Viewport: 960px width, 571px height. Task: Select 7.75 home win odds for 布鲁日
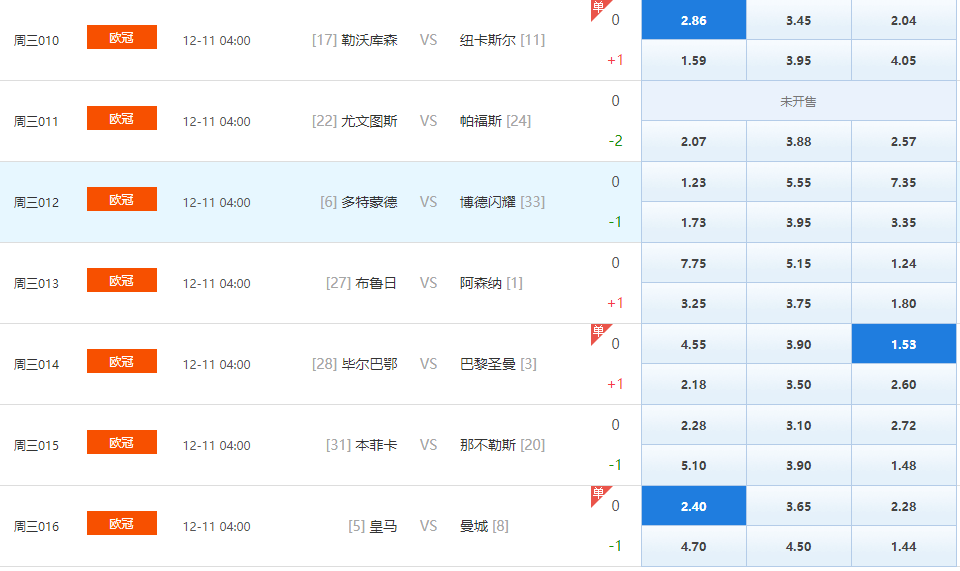click(x=694, y=263)
